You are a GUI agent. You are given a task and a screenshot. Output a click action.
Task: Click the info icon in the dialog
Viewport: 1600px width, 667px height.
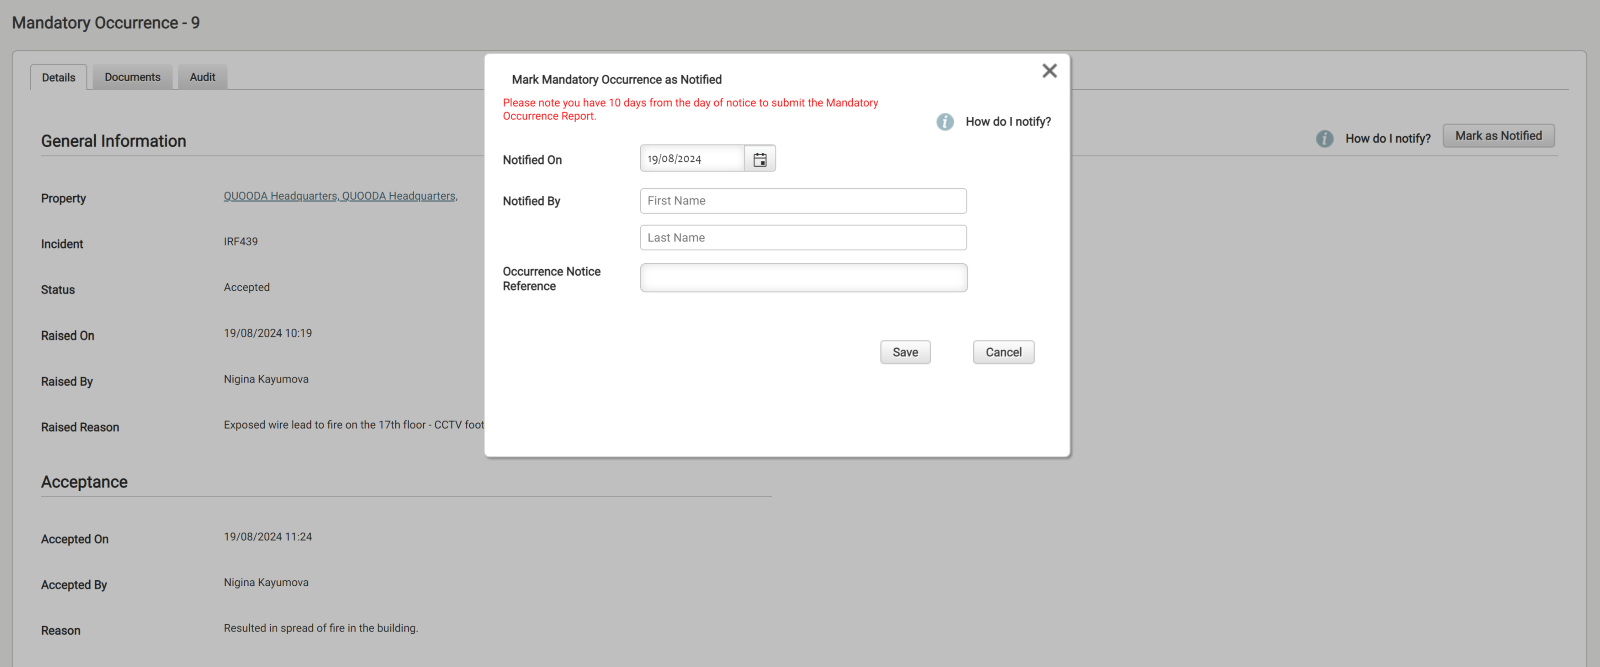click(x=945, y=122)
